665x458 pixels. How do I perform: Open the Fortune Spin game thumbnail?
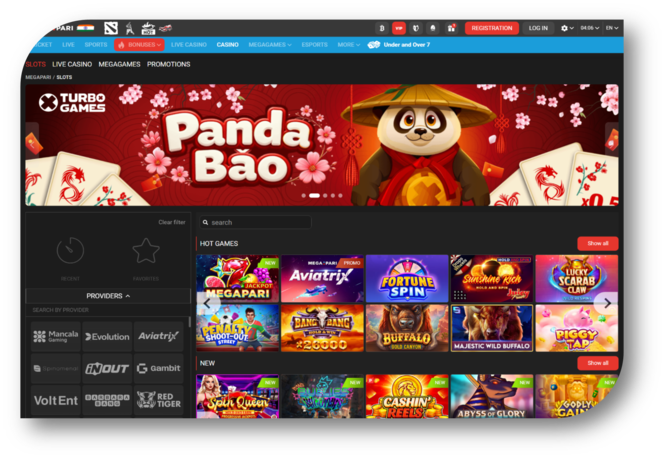coord(406,278)
